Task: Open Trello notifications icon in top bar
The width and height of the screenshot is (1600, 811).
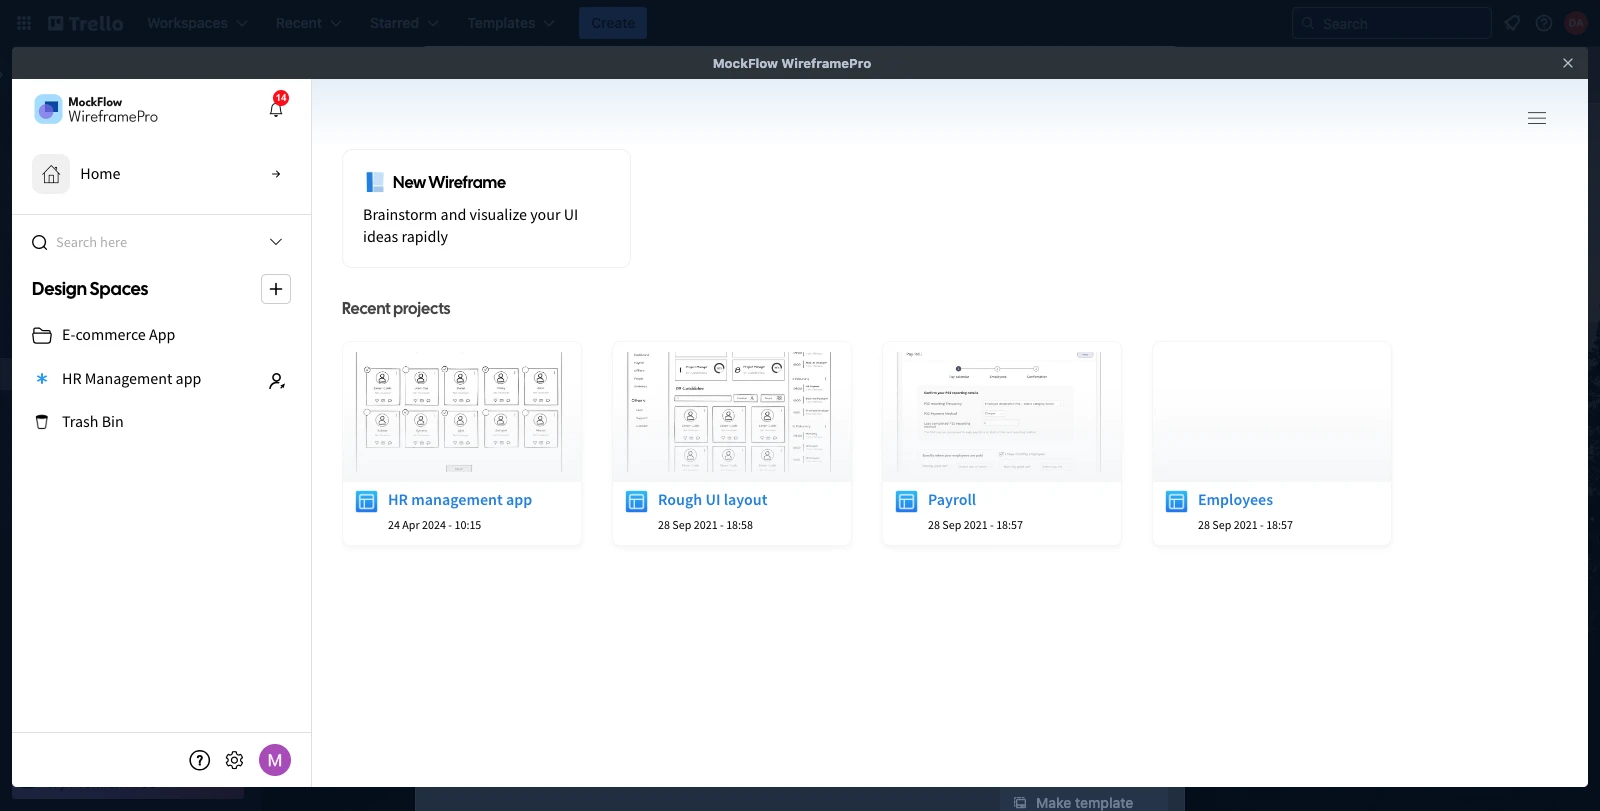Action: 1512,23
